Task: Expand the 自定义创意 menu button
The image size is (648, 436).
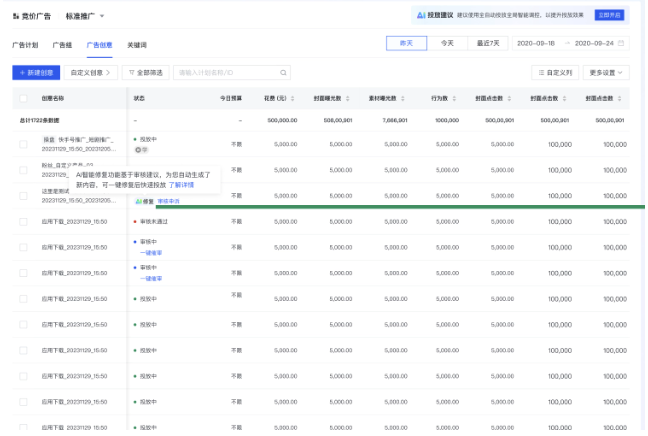Action: click(x=91, y=73)
